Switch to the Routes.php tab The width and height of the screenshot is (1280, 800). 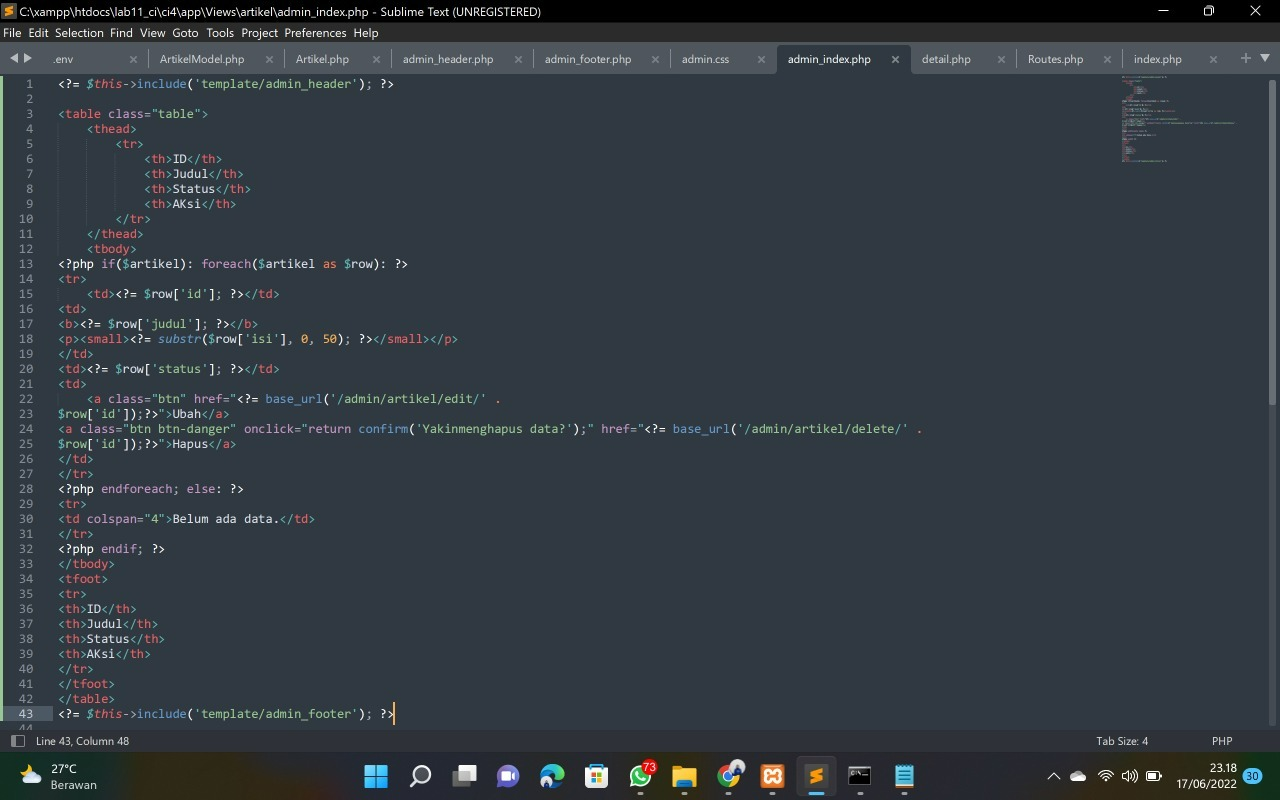tap(1055, 59)
